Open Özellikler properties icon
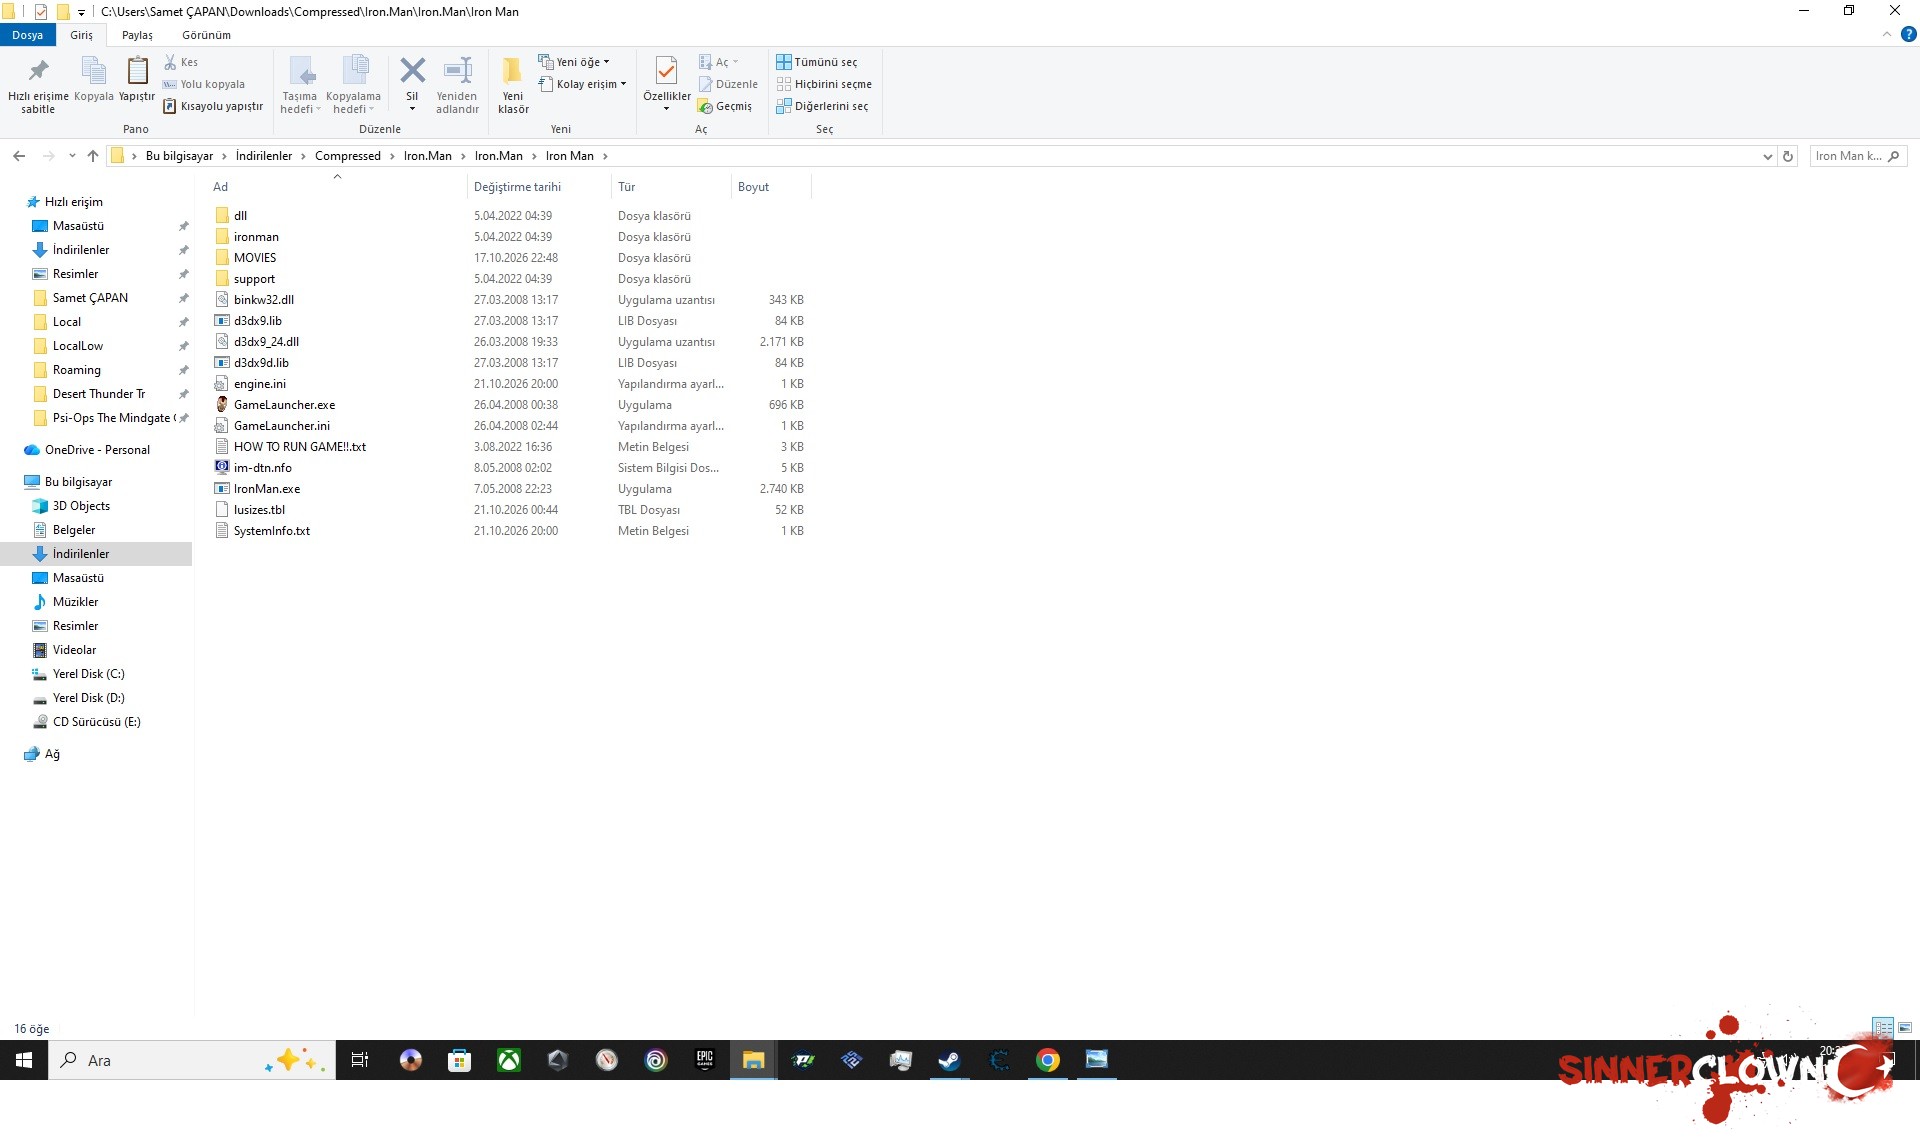The width and height of the screenshot is (1920, 1142). [x=666, y=70]
